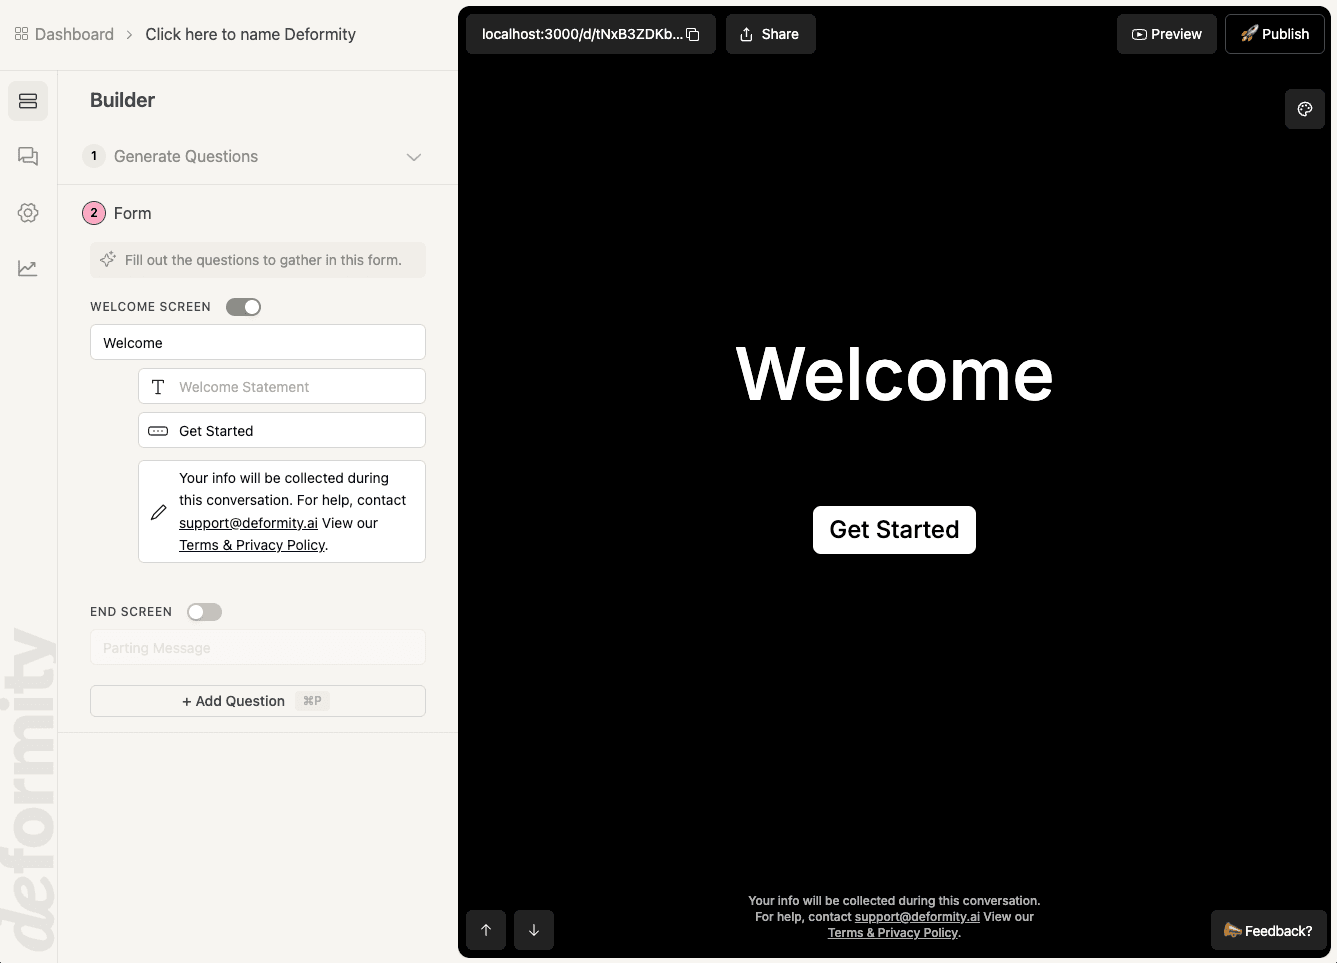Click the Add Question button
The image size is (1337, 963).
pyautogui.click(x=257, y=701)
